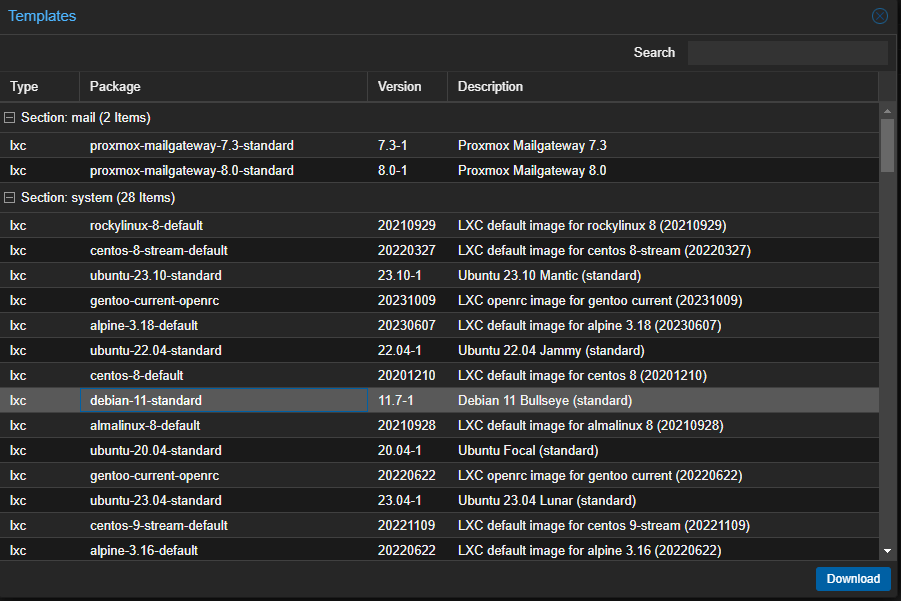This screenshot has width=901, height=601.
Task: Select ubuntu-23.04-standard template
Action: coord(439,500)
